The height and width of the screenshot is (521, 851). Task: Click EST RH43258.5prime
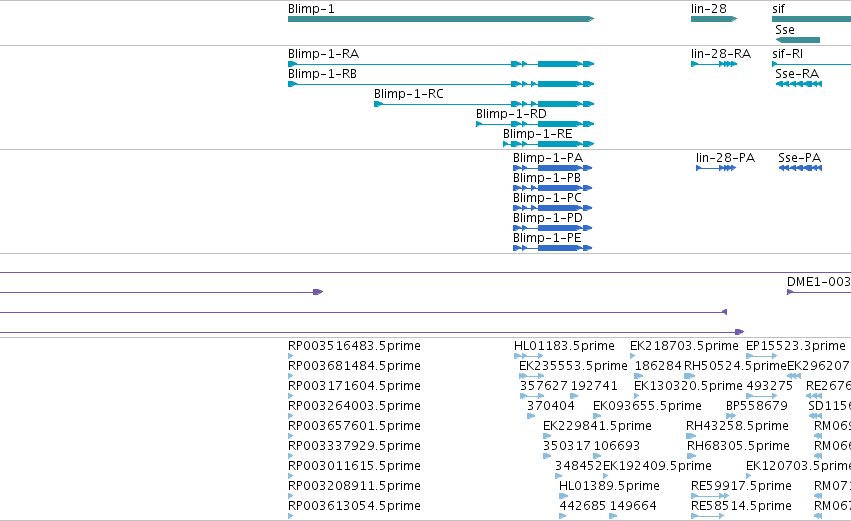point(737,426)
